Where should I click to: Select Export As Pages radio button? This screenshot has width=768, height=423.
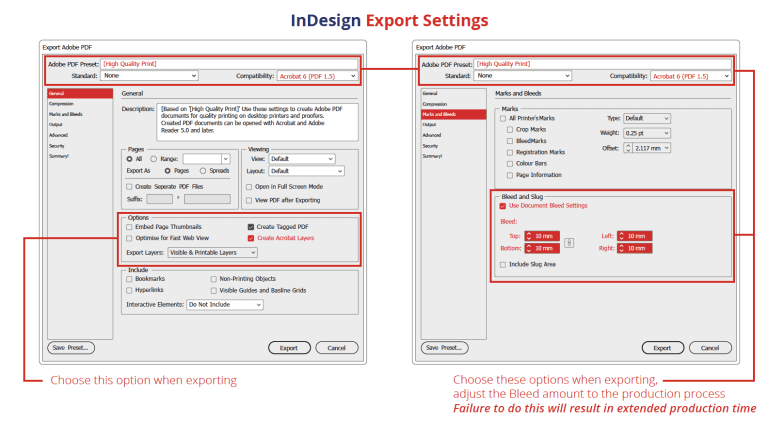[x=168, y=171]
